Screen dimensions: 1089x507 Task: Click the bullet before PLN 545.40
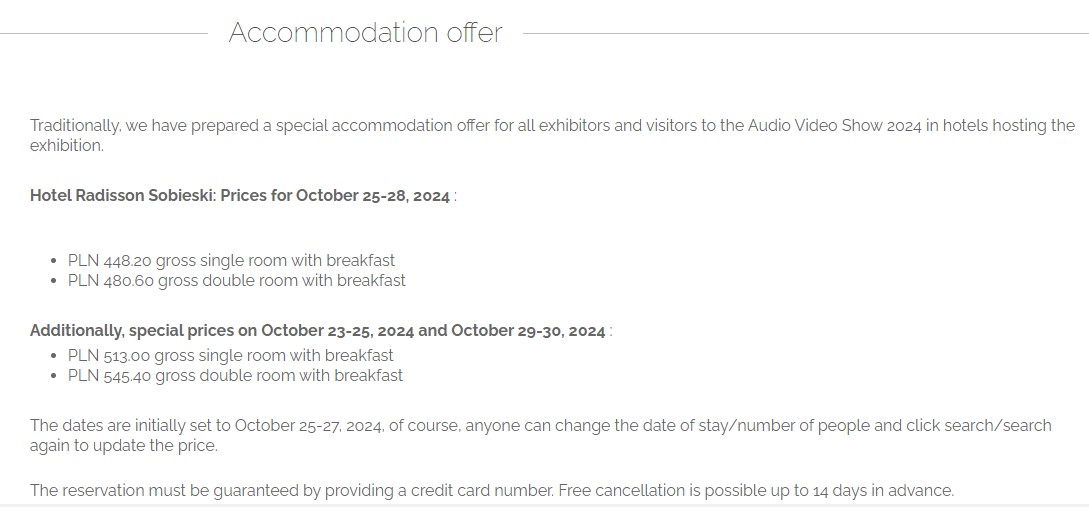pyautogui.click(x=53, y=377)
